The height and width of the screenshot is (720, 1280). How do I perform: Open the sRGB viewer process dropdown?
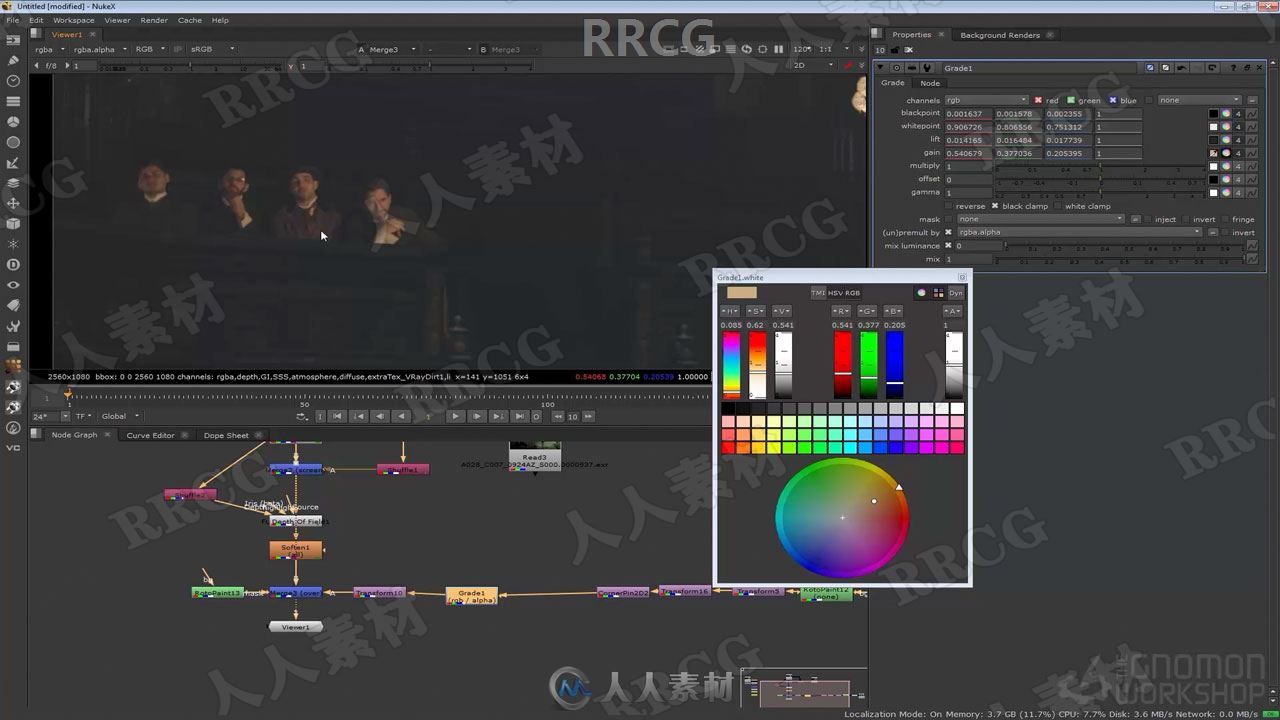click(x=213, y=49)
